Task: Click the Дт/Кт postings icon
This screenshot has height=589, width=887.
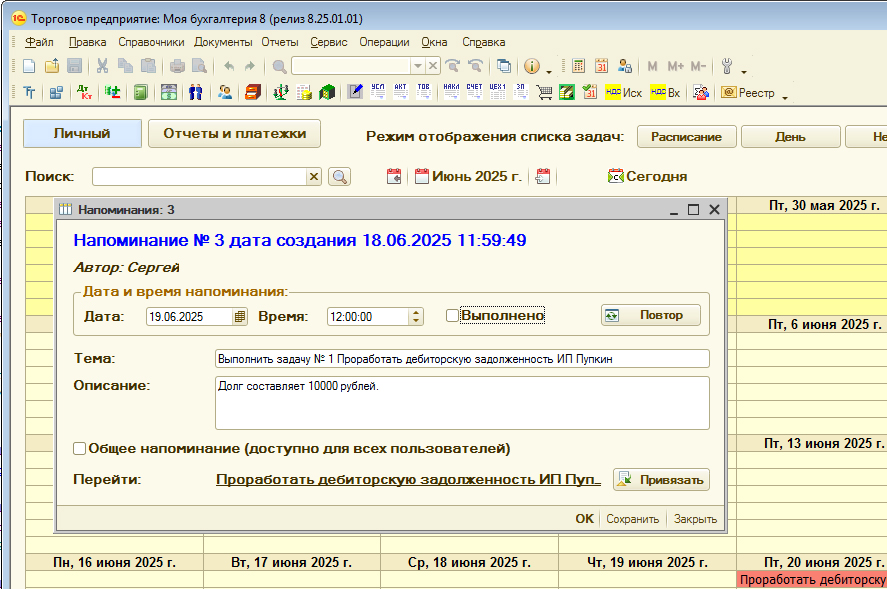Action: (x=84, y=93)
